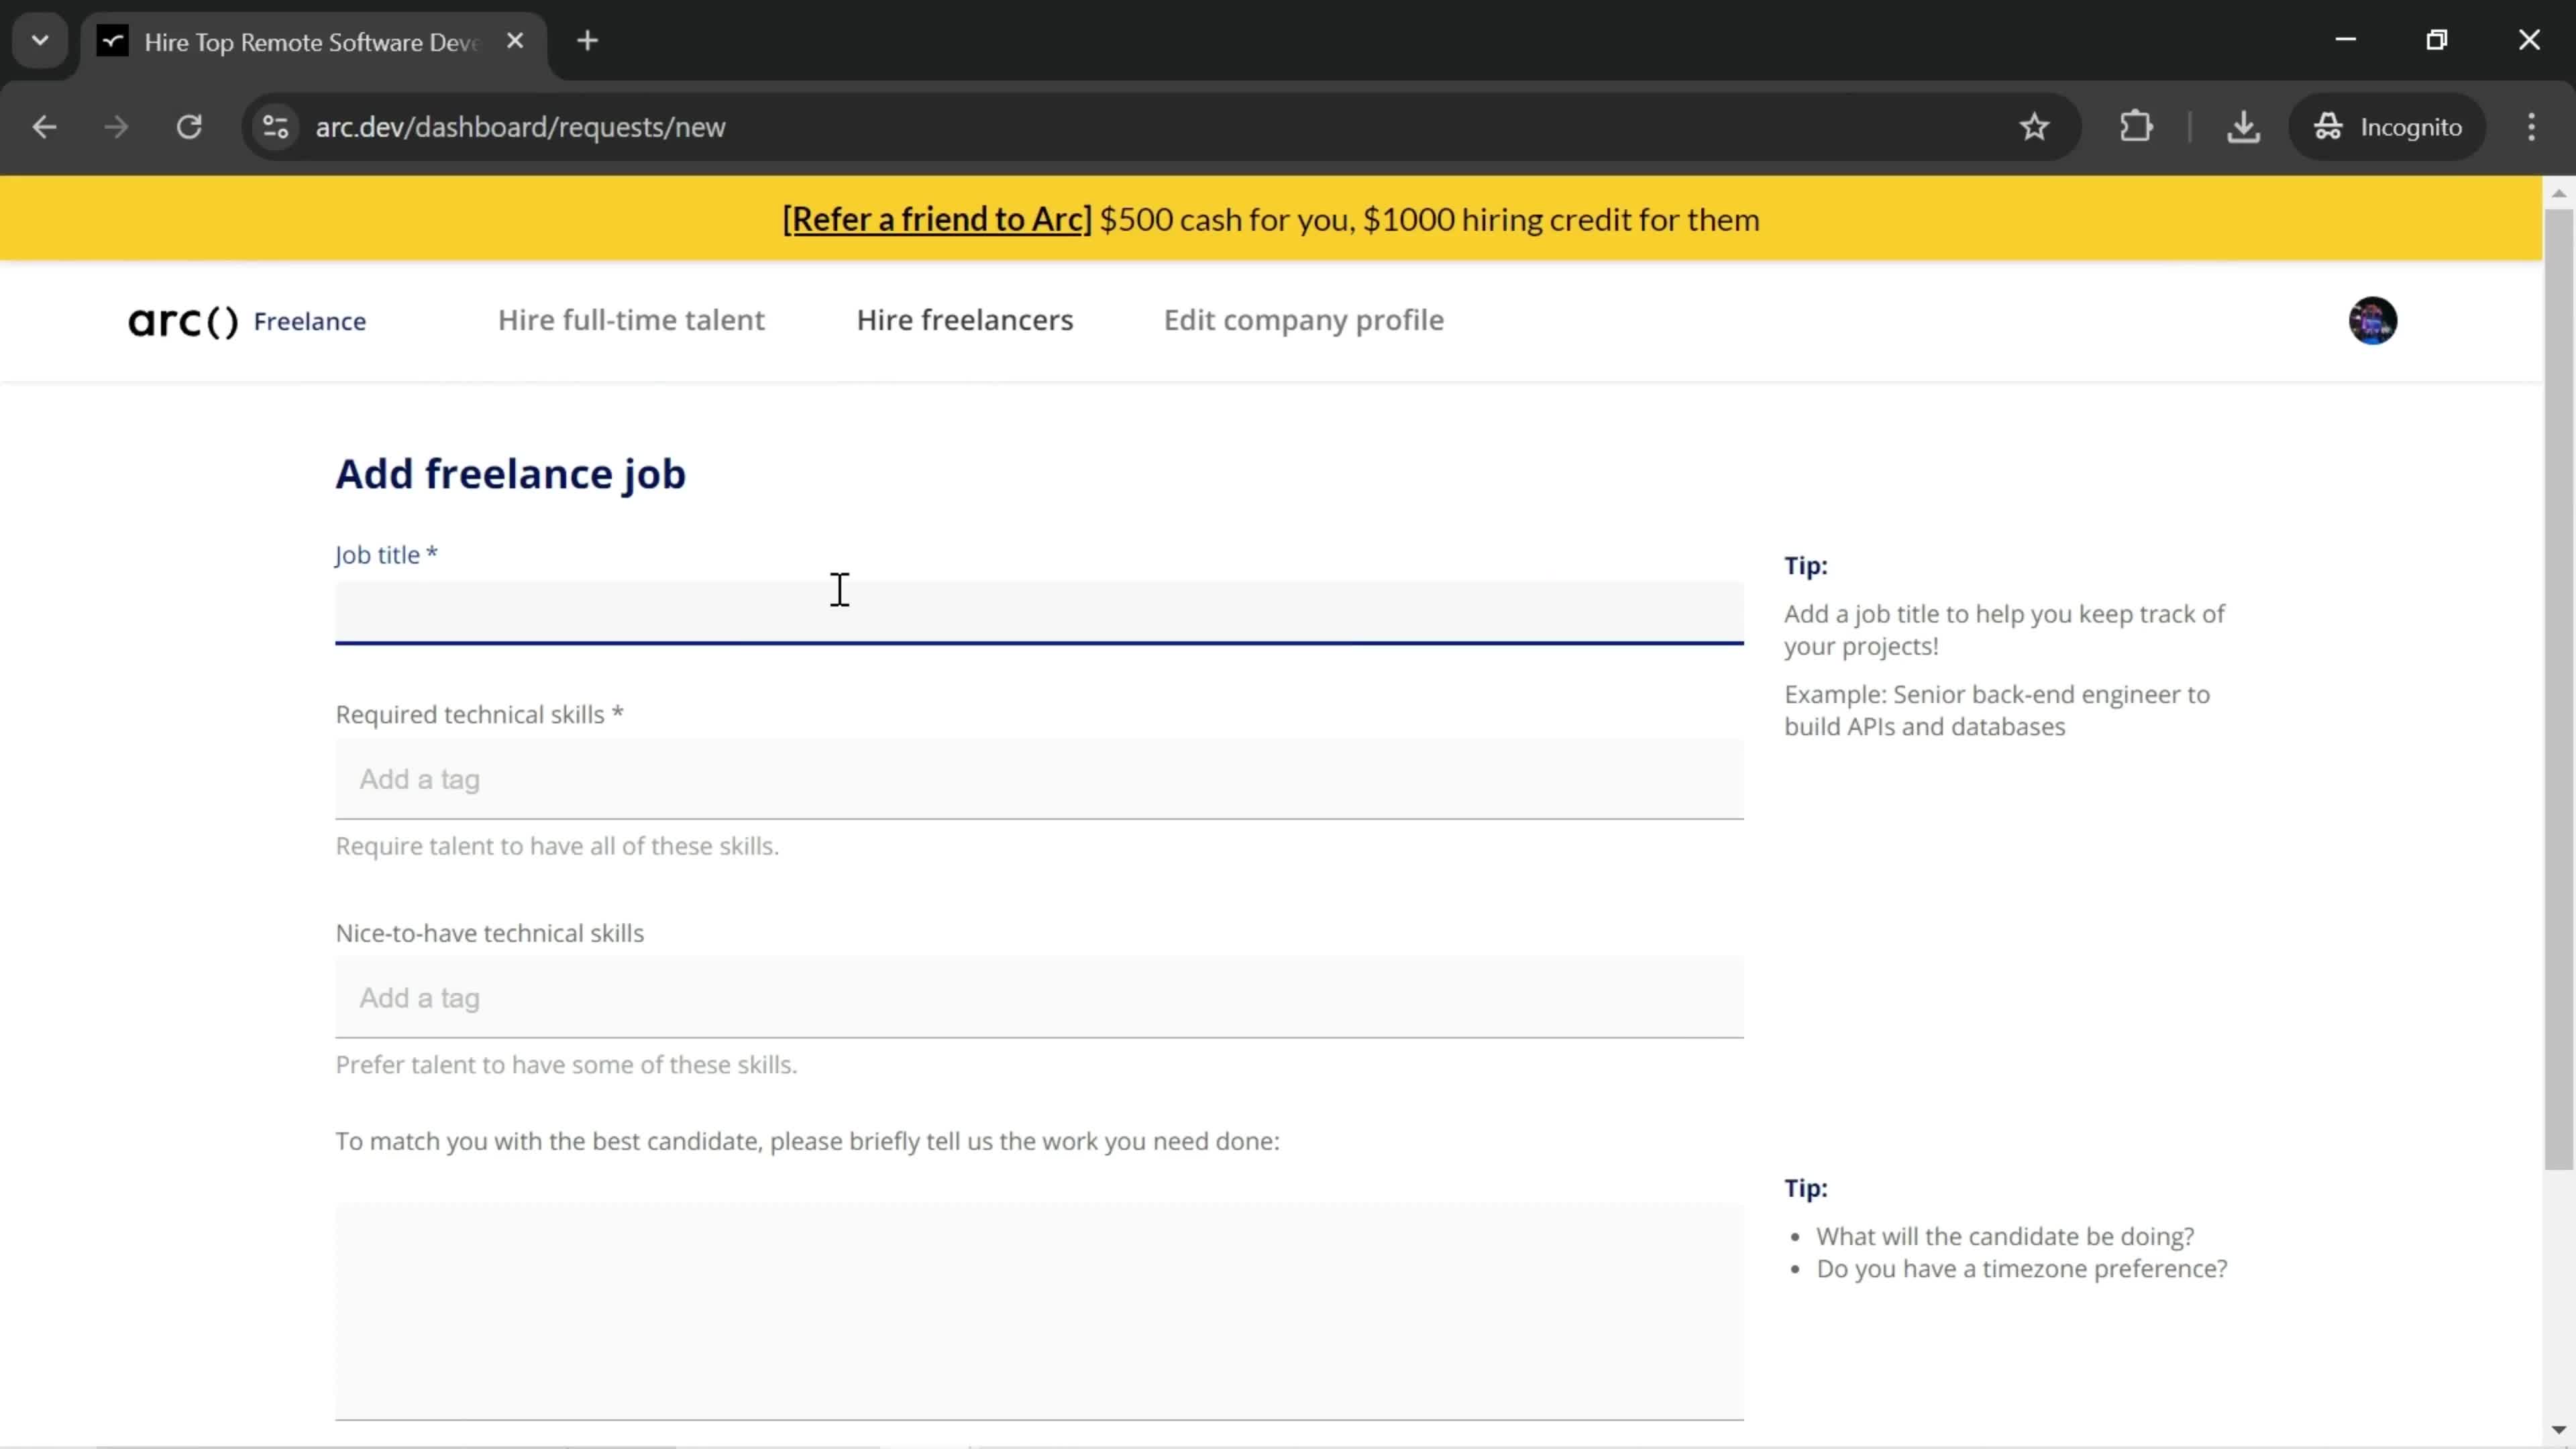Click the browser forward navigation arrow

point(115,125)
